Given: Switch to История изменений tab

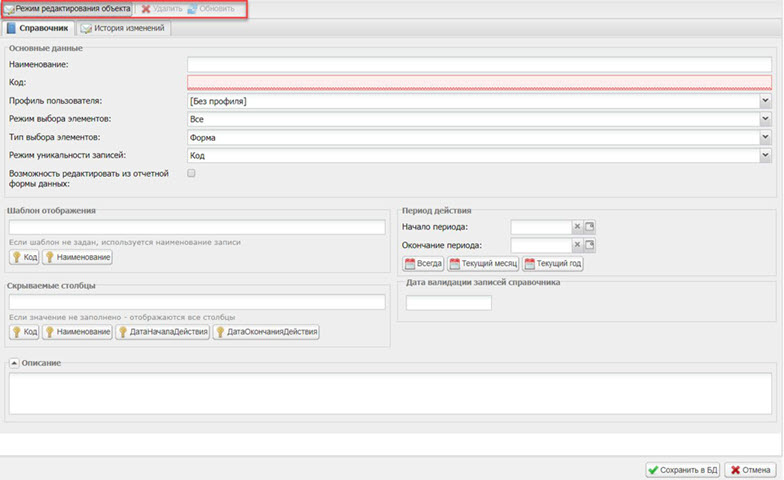Looking at the screenshot, I should (x=125, y=28).
